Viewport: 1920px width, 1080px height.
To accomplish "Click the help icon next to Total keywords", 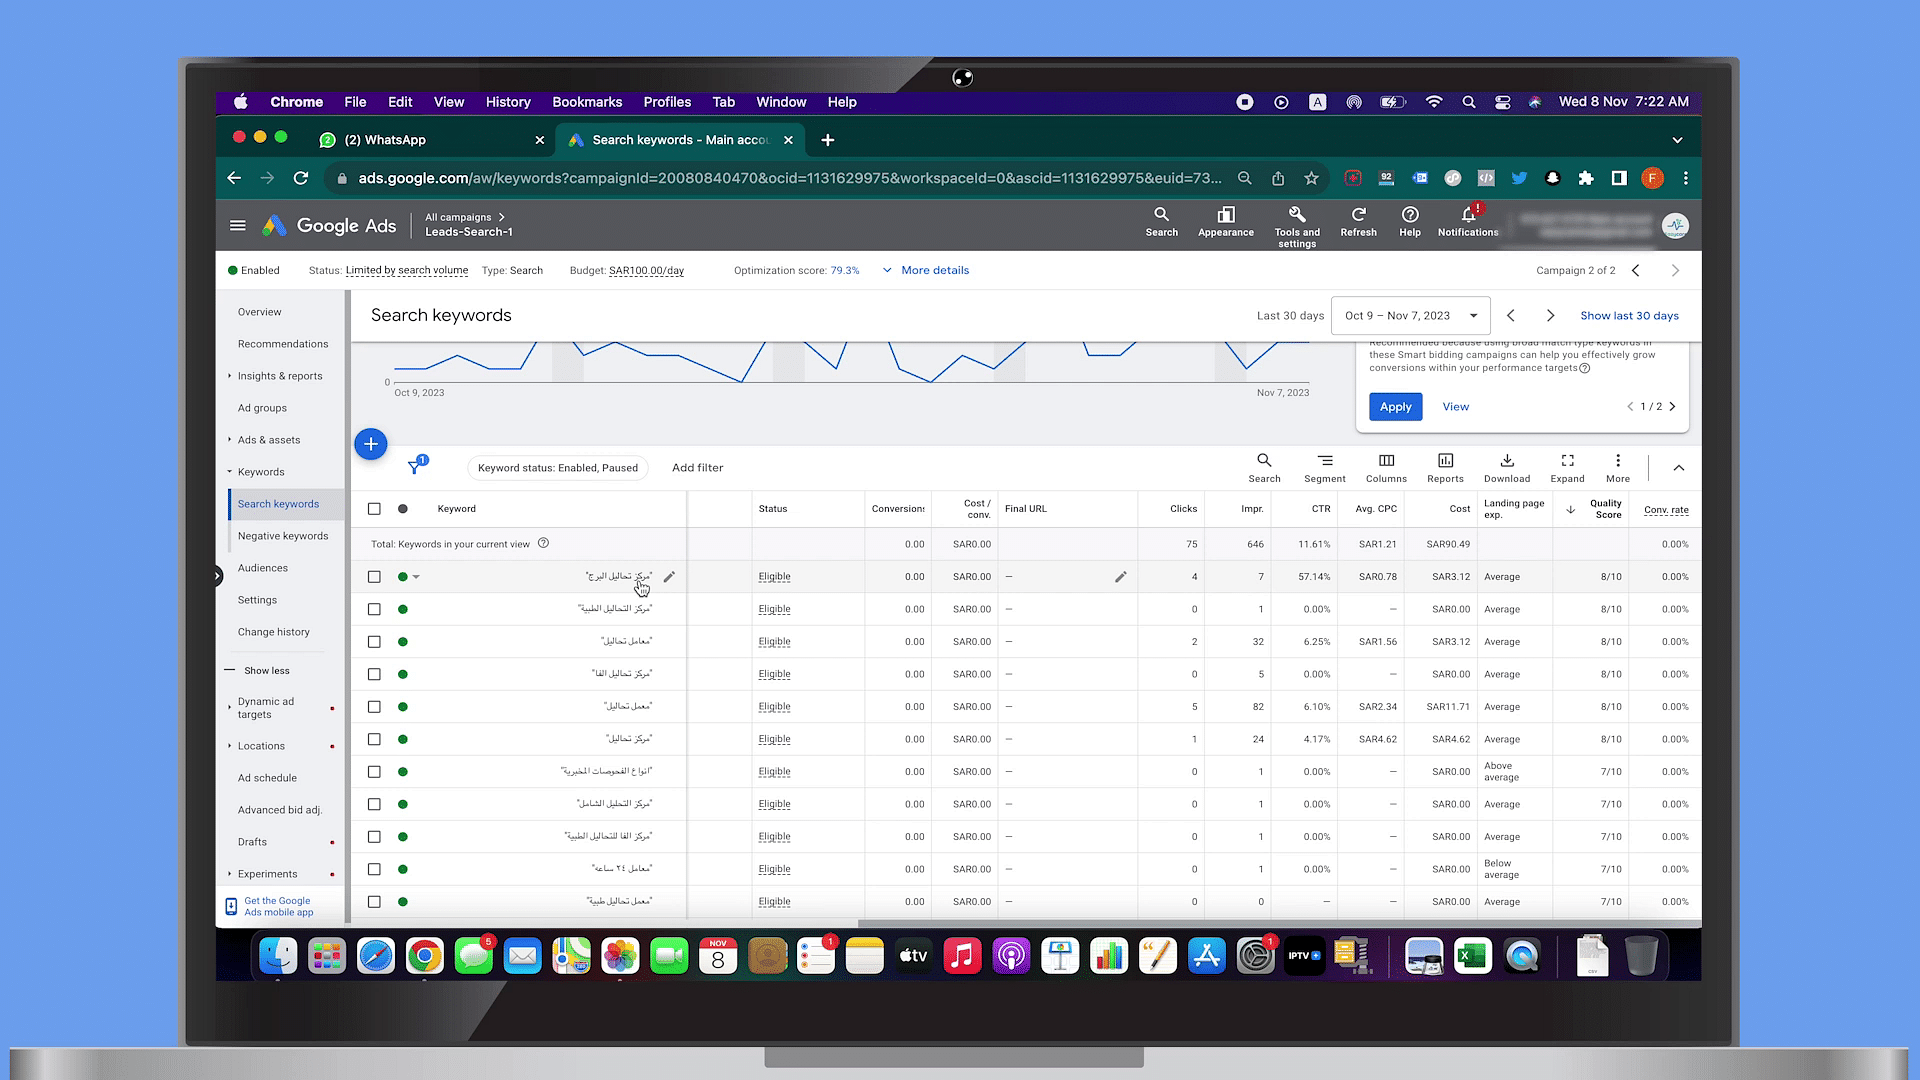I will click(x=543, y=543).
